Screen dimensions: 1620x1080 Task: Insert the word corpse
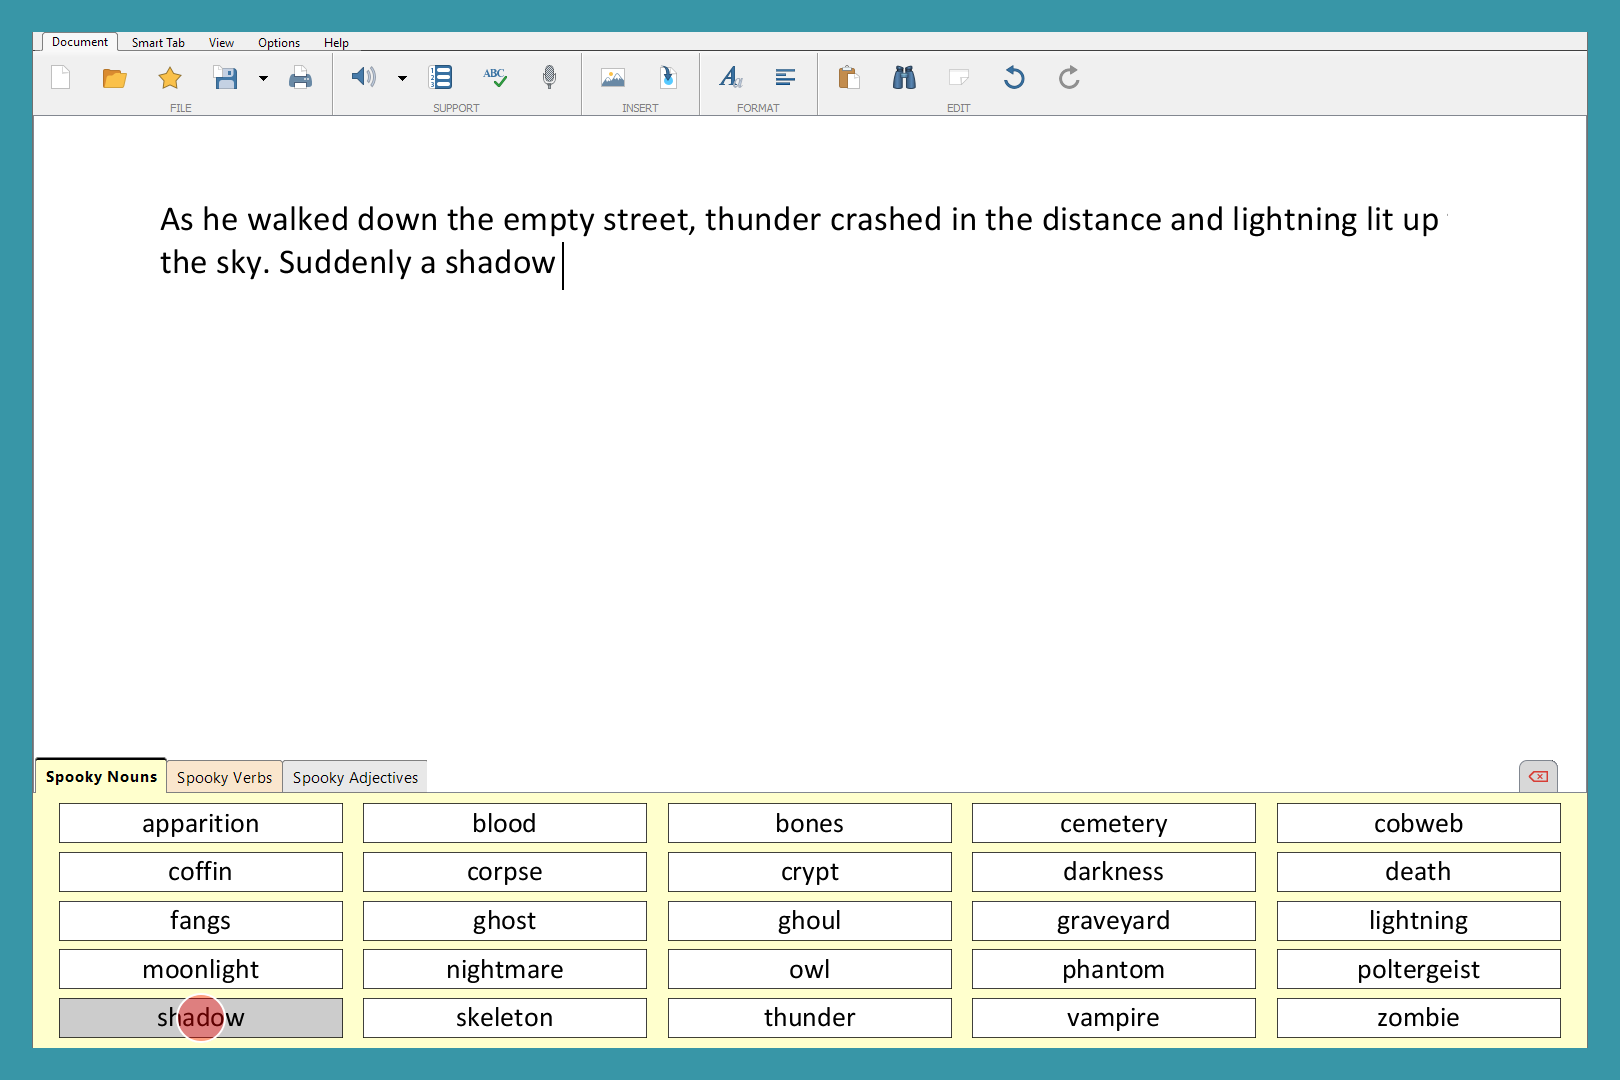click(505, 872)
